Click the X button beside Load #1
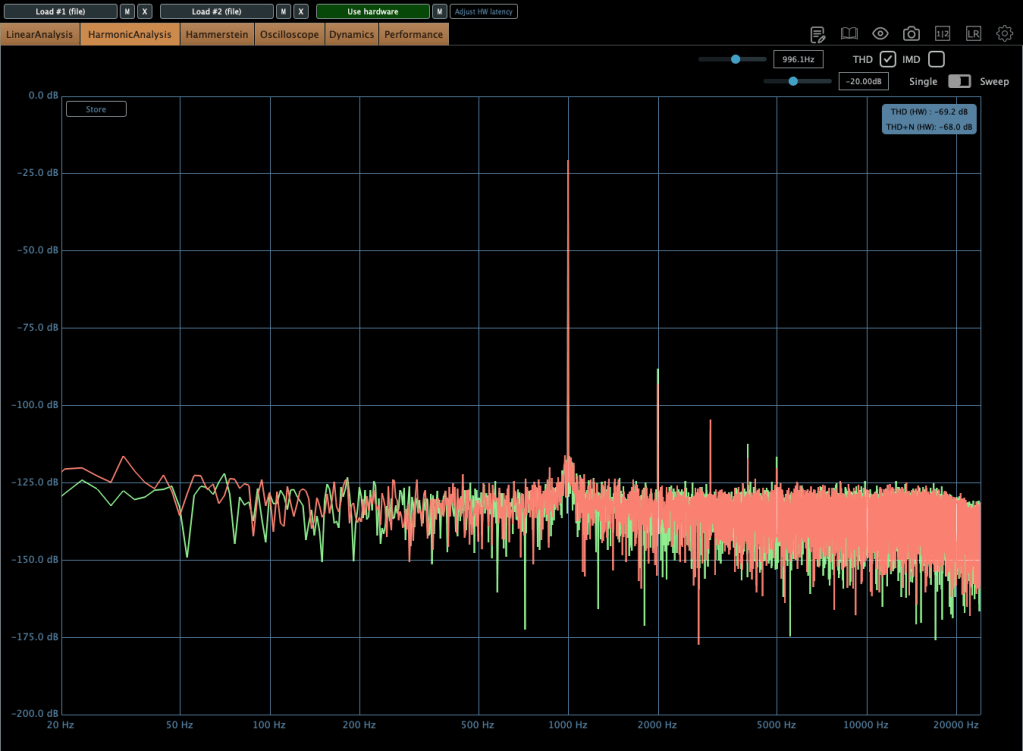The image size is (1023, 751). point(145,12)
